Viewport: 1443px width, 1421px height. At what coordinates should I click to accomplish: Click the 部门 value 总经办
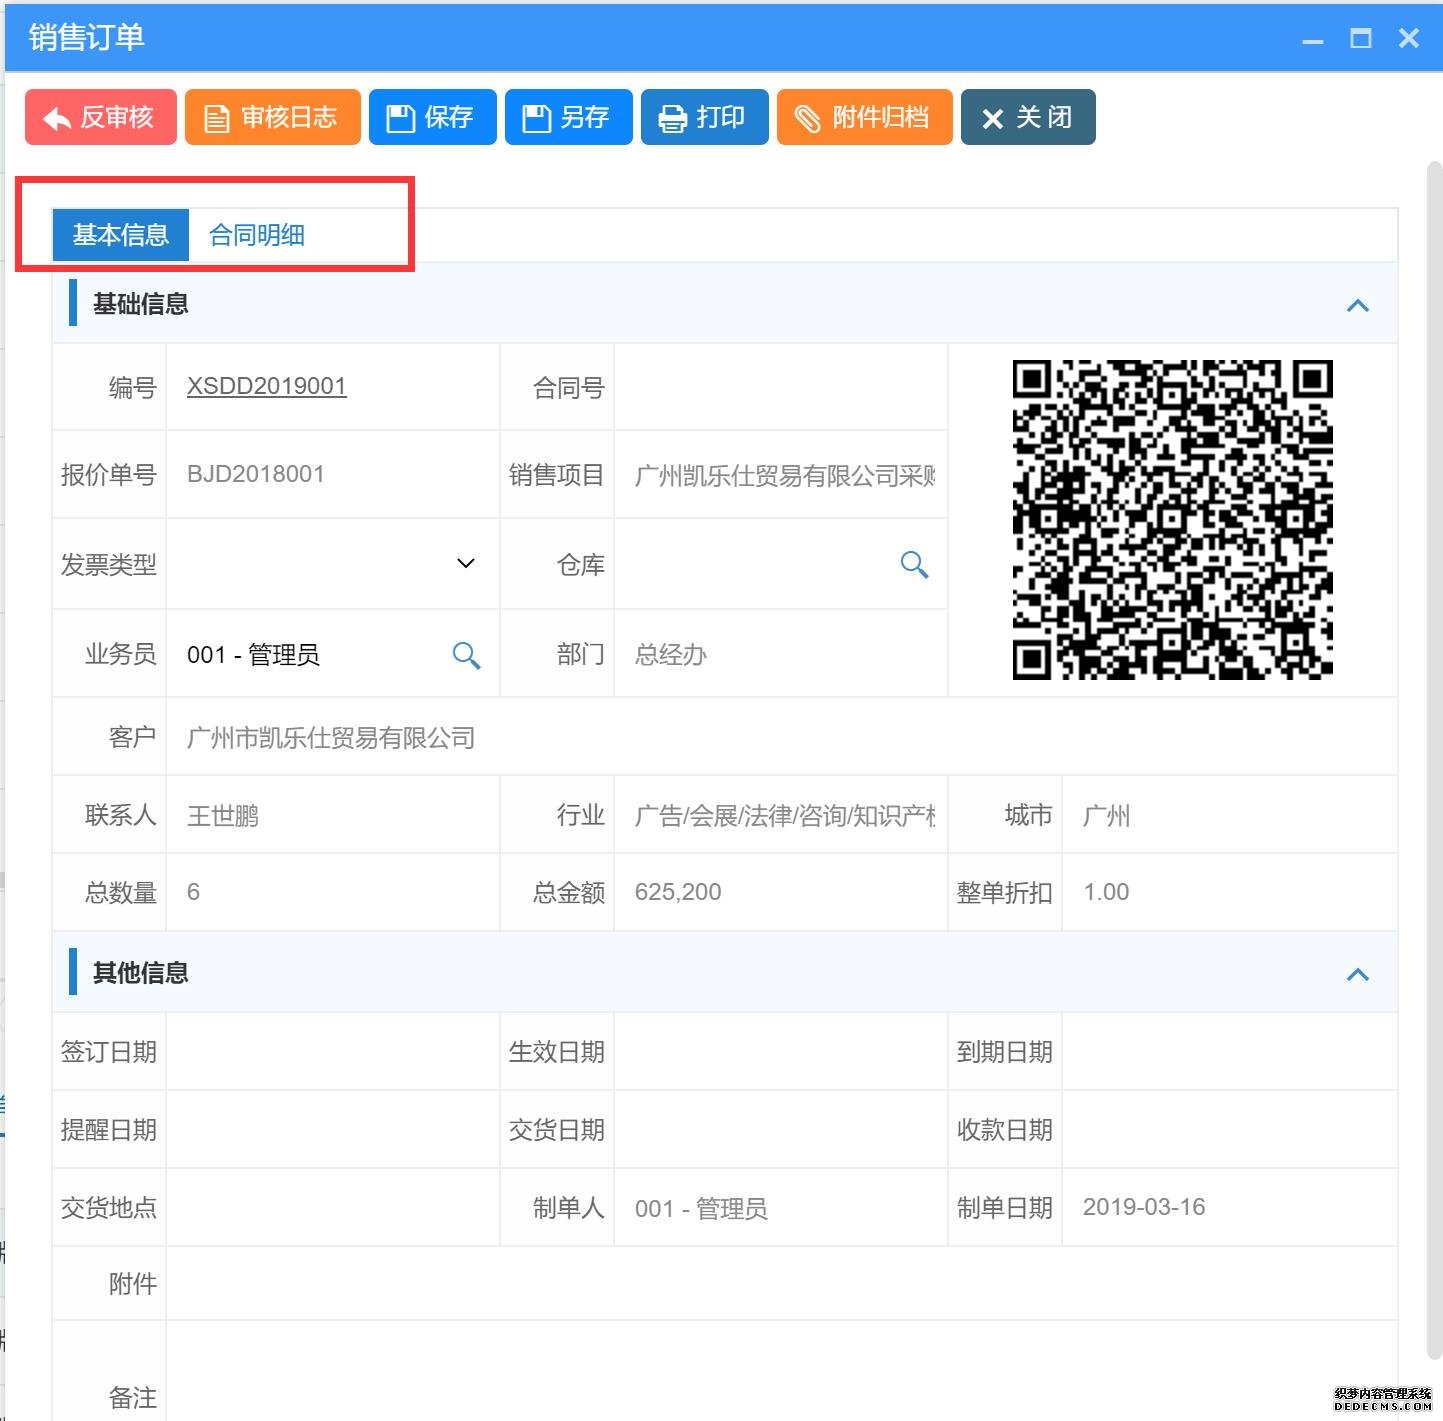pos(670,655)
